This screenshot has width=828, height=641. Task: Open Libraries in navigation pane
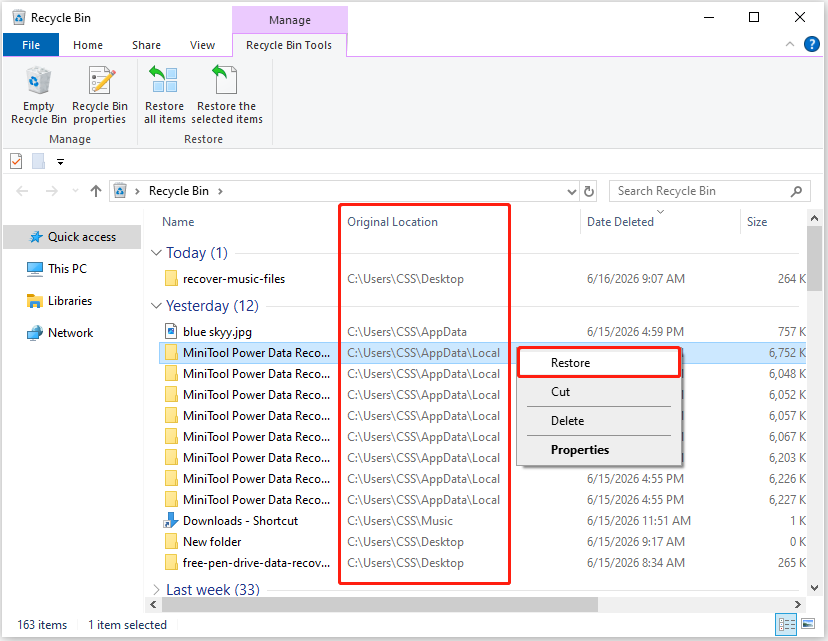pyautogui.click(x=59, y=301)
